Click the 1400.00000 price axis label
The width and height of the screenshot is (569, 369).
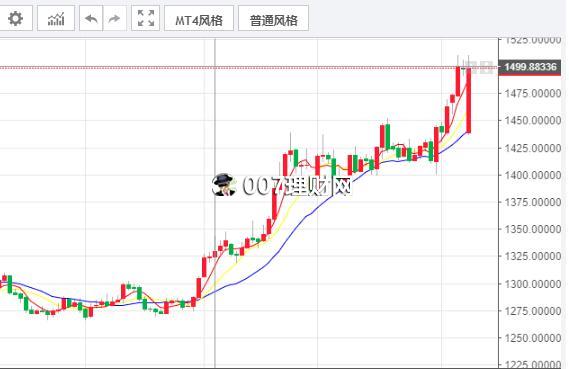533,175
